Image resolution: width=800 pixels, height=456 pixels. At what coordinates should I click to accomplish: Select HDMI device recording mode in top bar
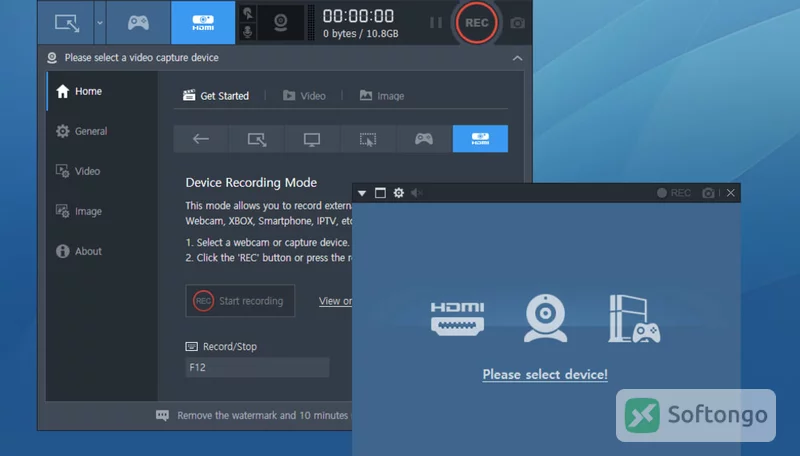click(x=203, y=23)
